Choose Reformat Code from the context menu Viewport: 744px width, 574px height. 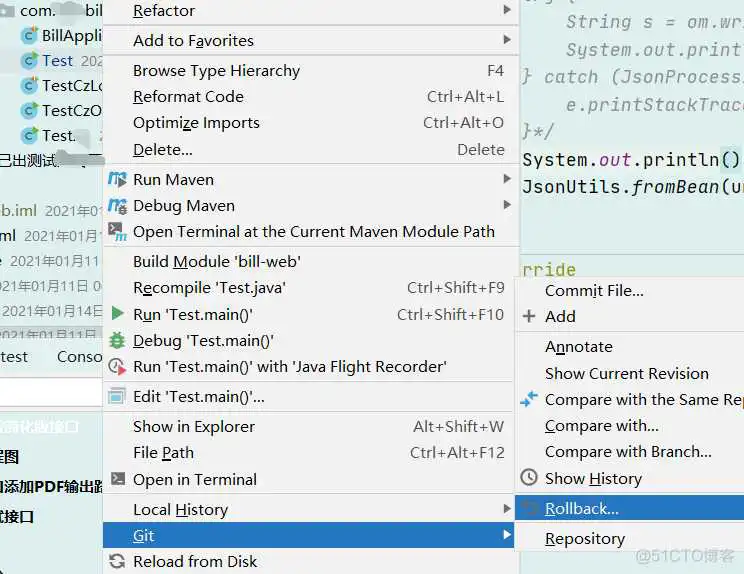click(x=188, y=97)
